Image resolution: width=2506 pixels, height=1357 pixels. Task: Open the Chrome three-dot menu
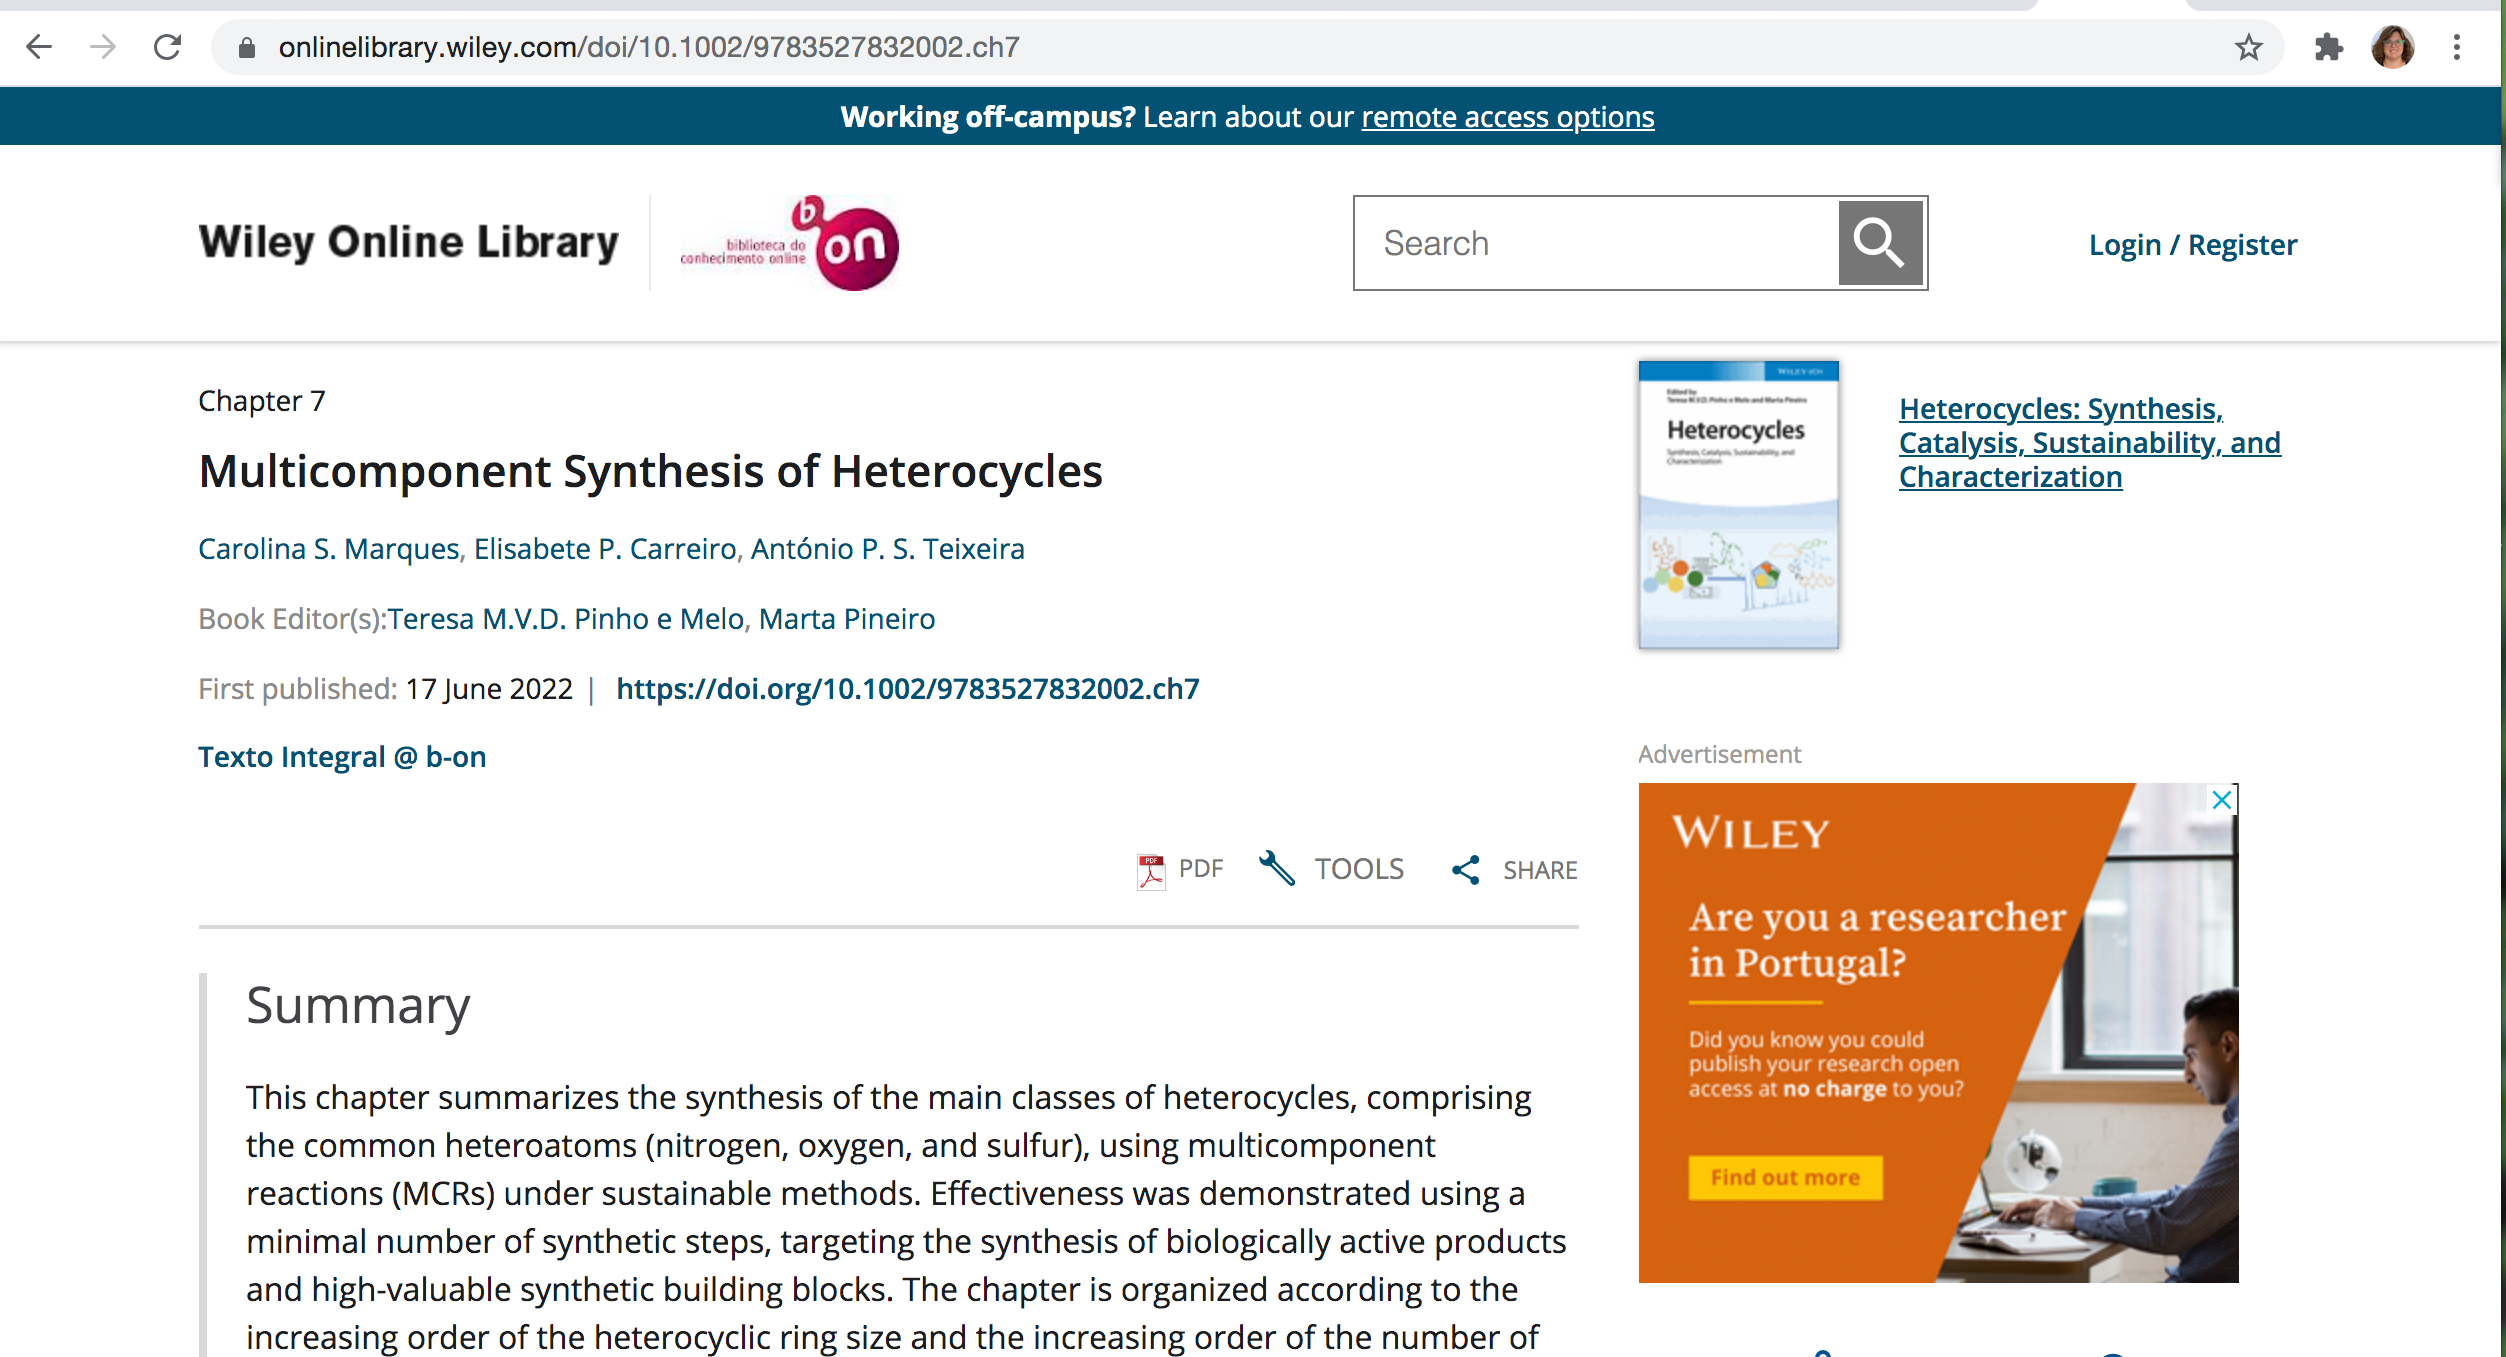click(2456, 47)
